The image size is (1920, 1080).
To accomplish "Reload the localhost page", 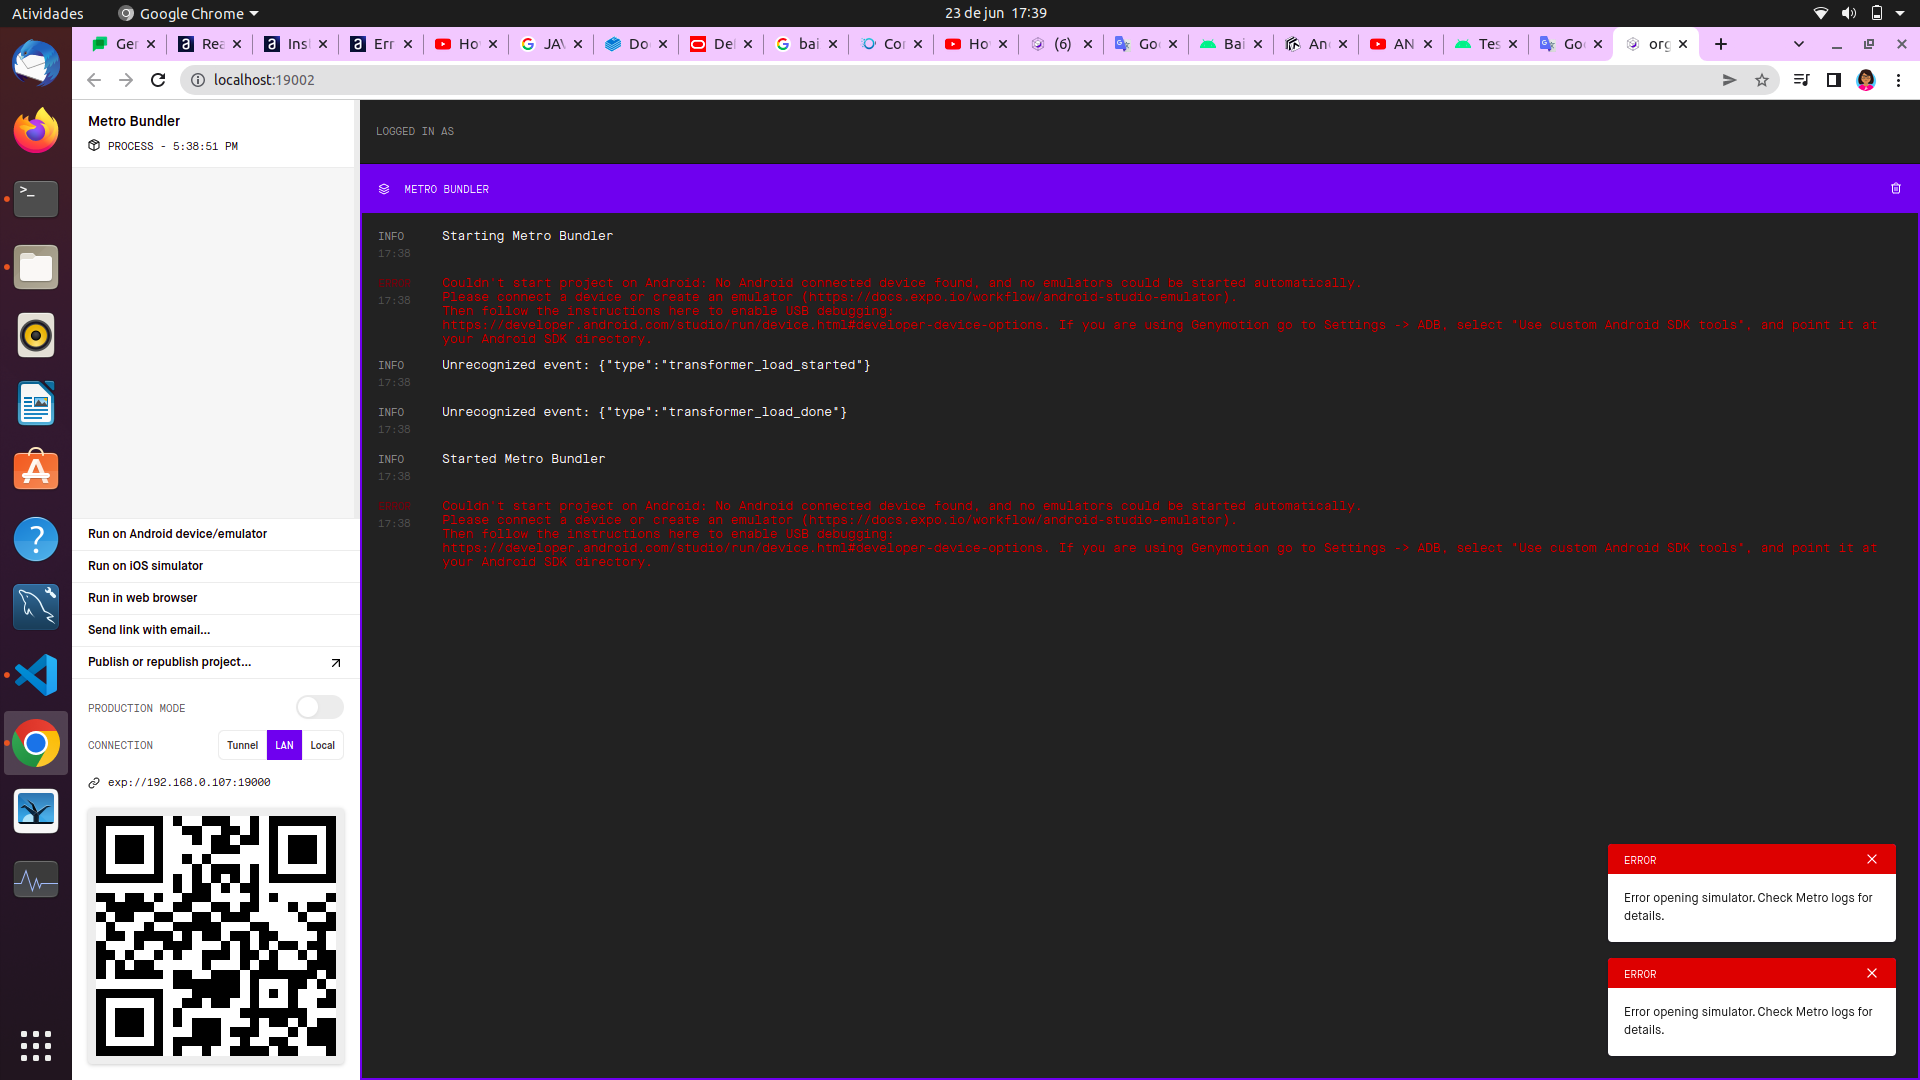I will tap(158, 80).
